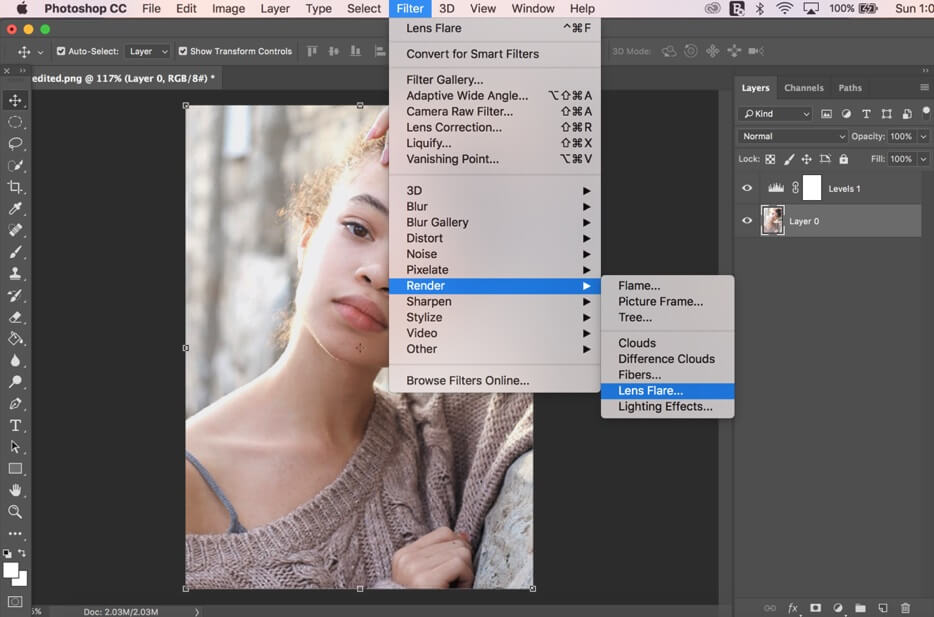The width and height of the screenshot is (934, 617).
Task: Choose the Eyedropper tool
Action: pyautogui.click(x=15, y=209)
